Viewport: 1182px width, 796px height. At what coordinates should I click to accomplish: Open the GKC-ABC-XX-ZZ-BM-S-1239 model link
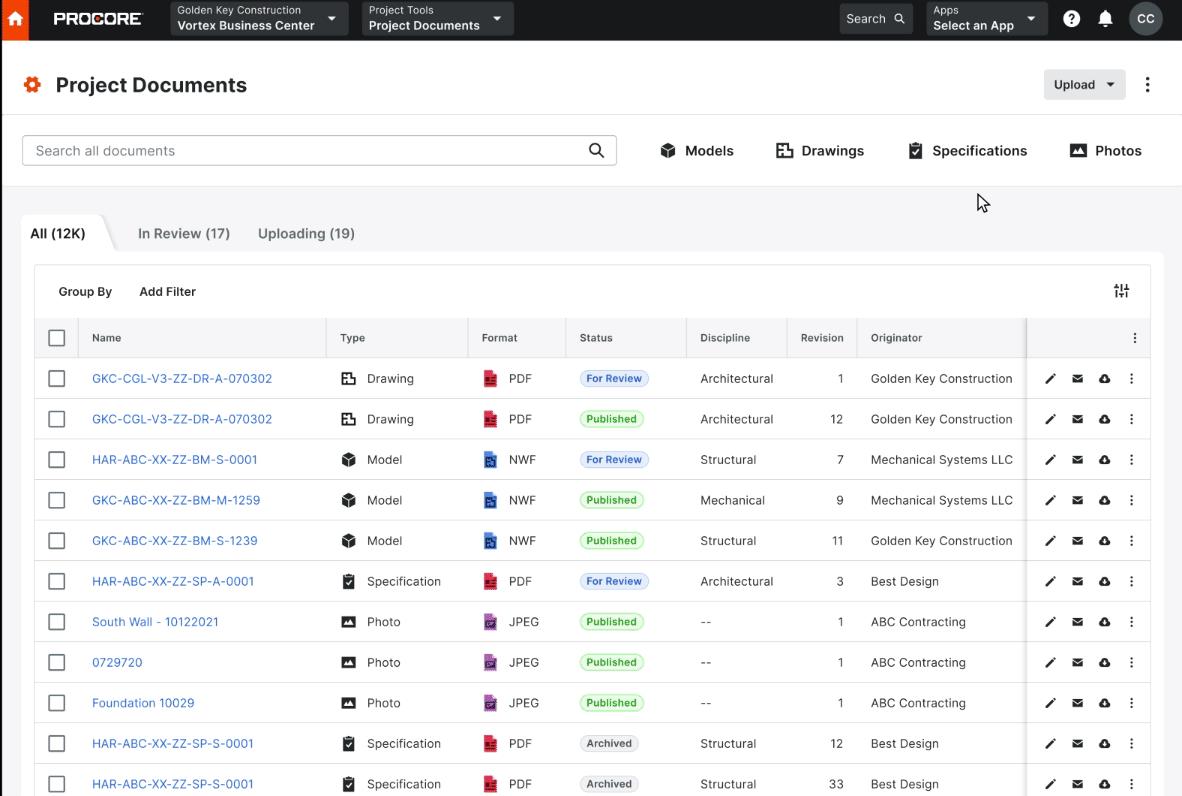(176, 540)
